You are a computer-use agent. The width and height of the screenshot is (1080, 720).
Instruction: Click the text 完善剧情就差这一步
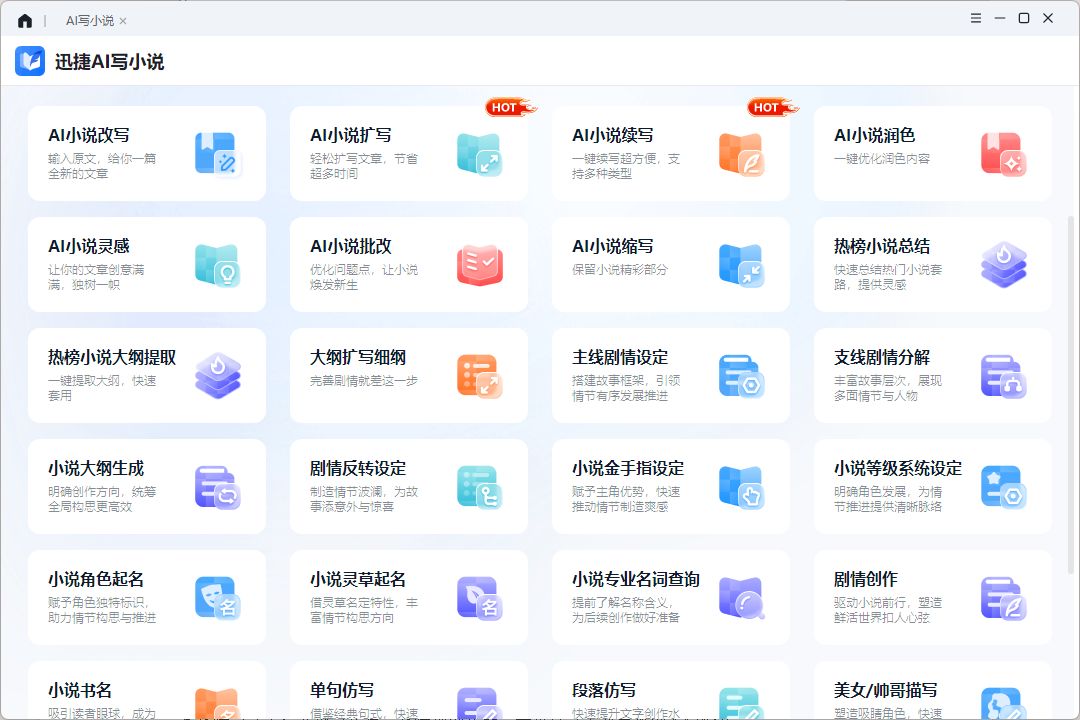click(364, 380)
